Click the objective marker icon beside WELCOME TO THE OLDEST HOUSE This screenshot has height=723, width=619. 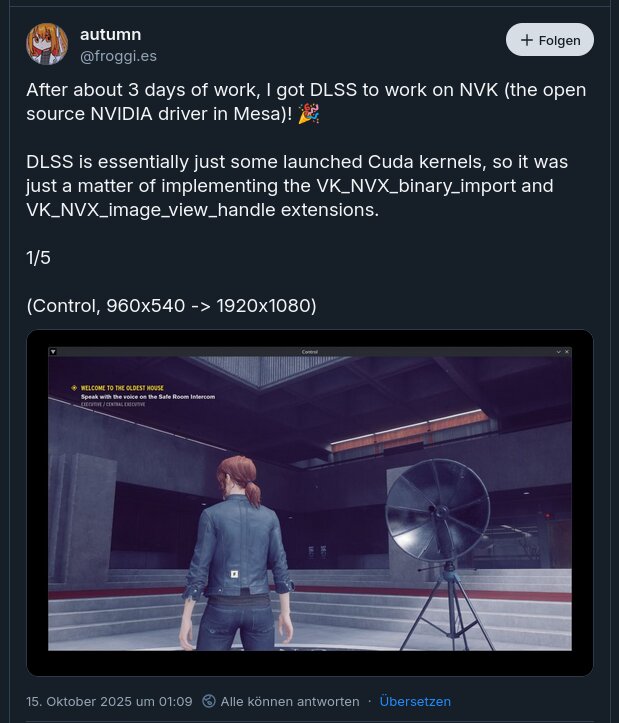tap(74, 388)
